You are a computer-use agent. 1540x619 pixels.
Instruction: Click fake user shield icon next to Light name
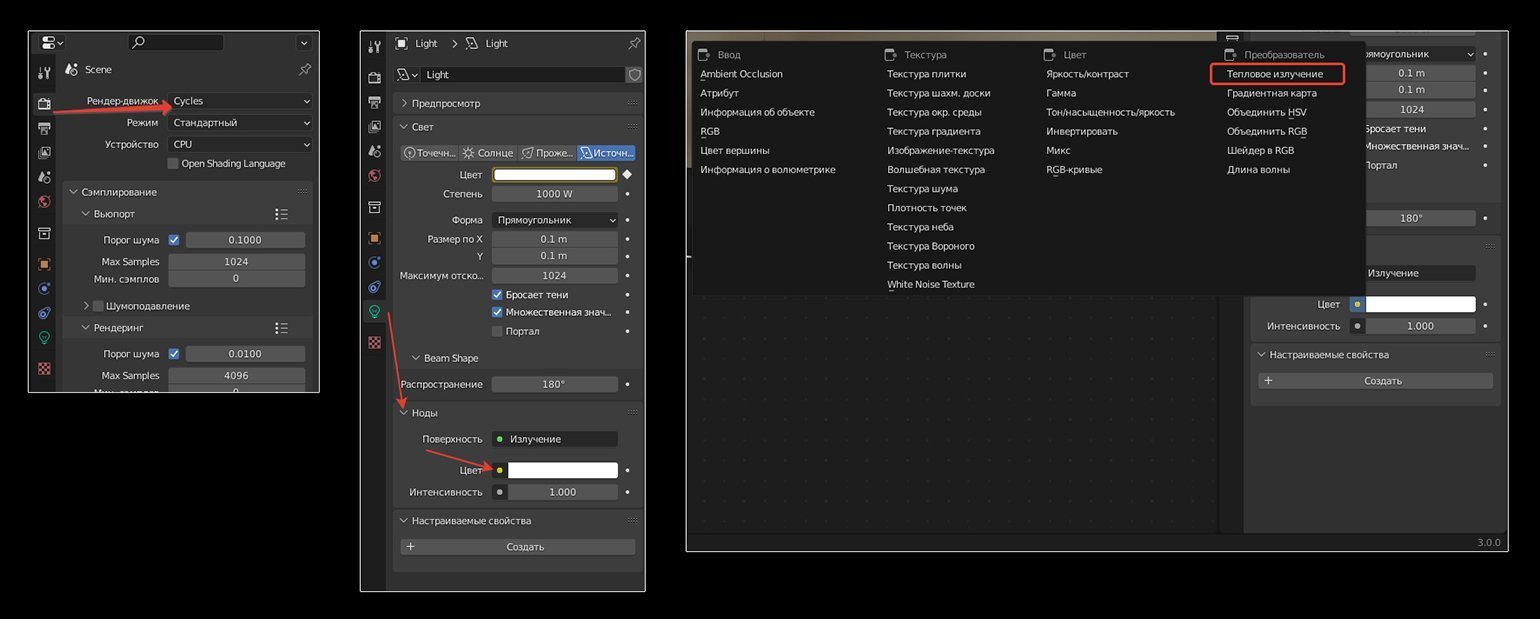(x=634, y=75)
